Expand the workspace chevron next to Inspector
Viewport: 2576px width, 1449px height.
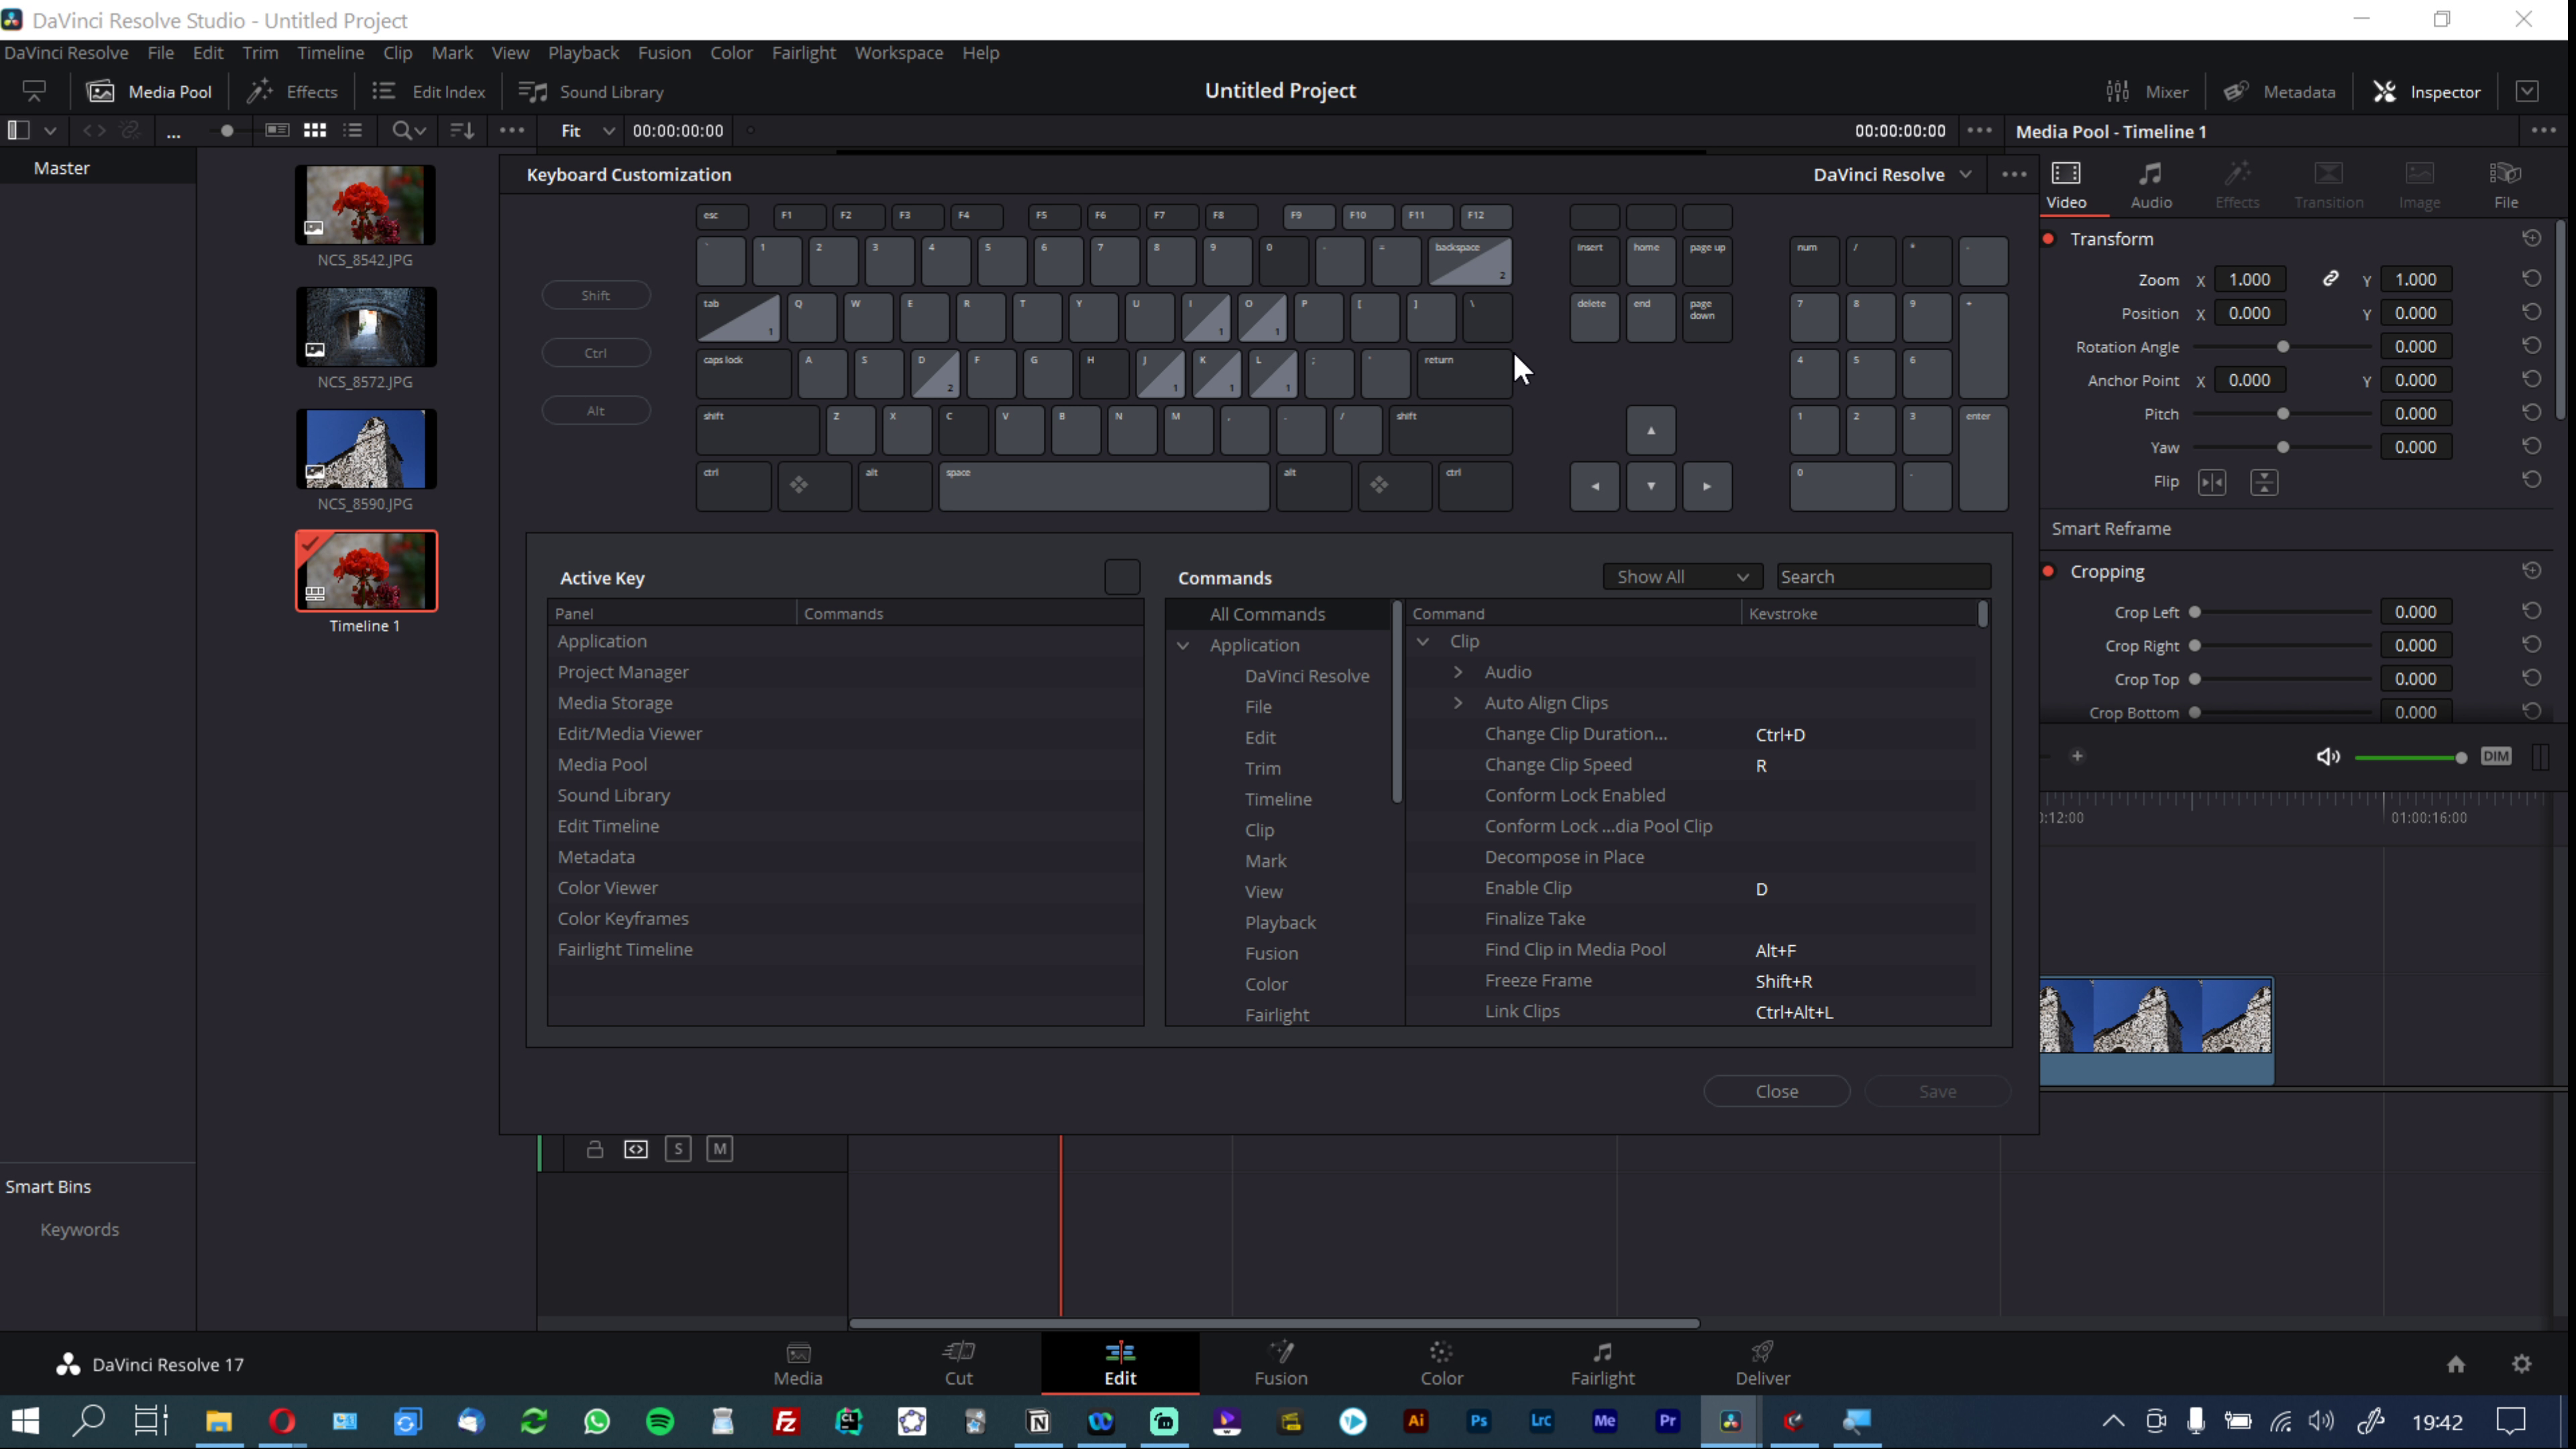(2527, 91)
